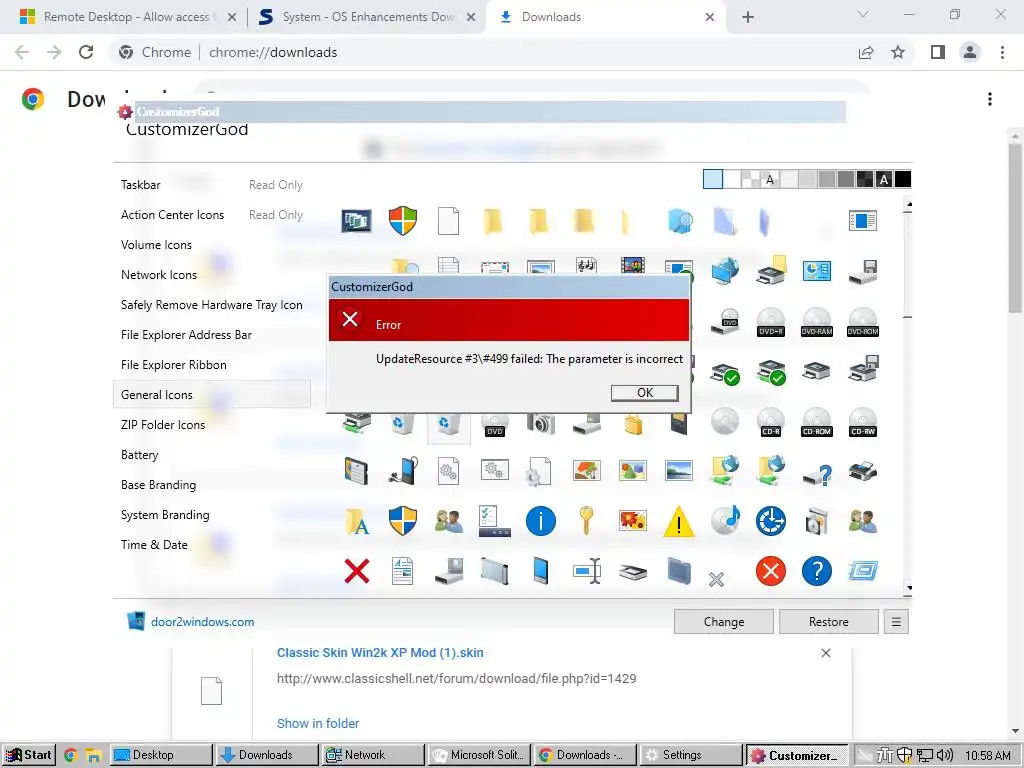Click OK in the CustomizerGod error dialog
The width and height of the screenshot is (1024, 768).
[645, 392]
